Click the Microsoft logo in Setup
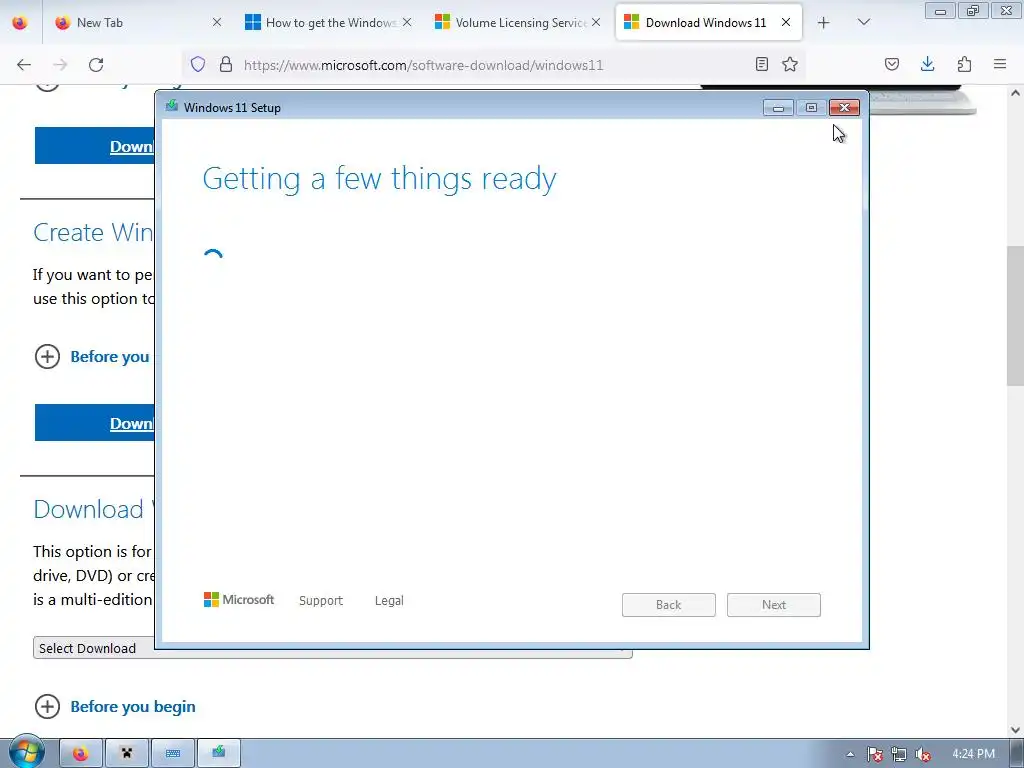The image size is (1024, 768). tap(239, 600)
